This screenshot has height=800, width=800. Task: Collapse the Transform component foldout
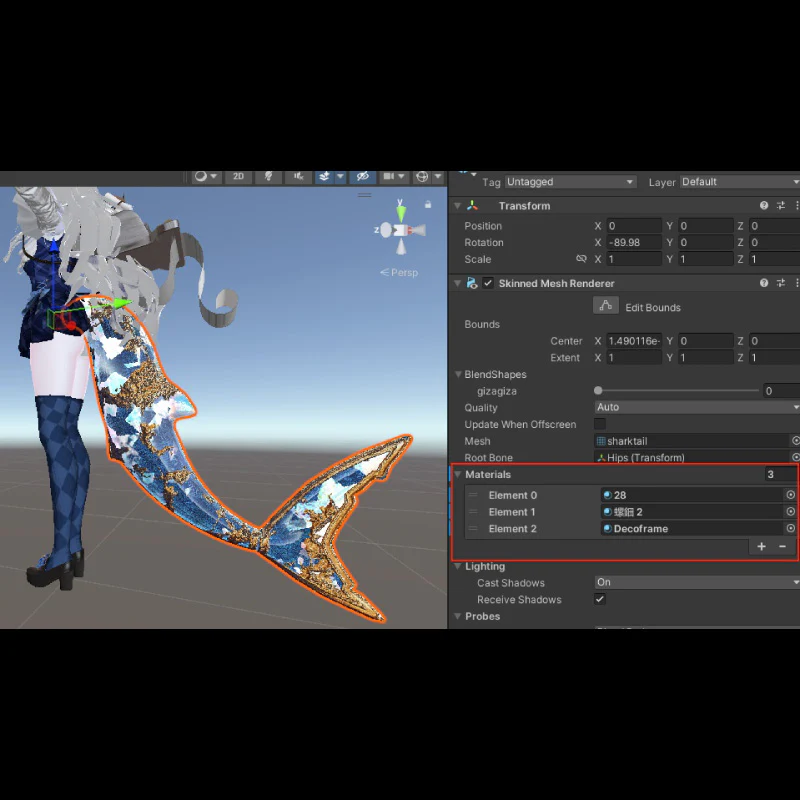[458, 206]
